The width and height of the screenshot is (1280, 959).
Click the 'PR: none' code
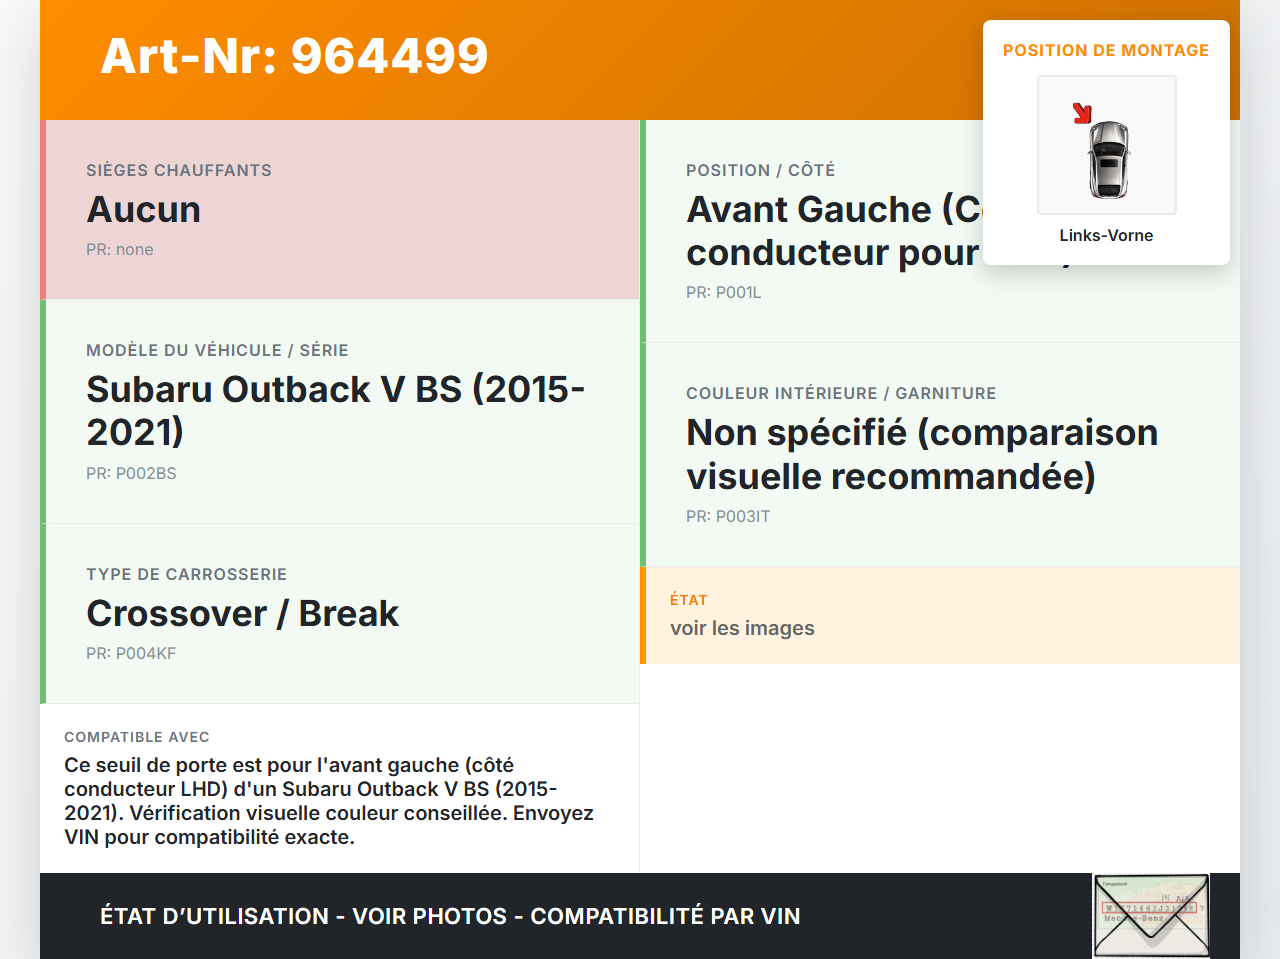pyautogui.click(x=120, y=250)
